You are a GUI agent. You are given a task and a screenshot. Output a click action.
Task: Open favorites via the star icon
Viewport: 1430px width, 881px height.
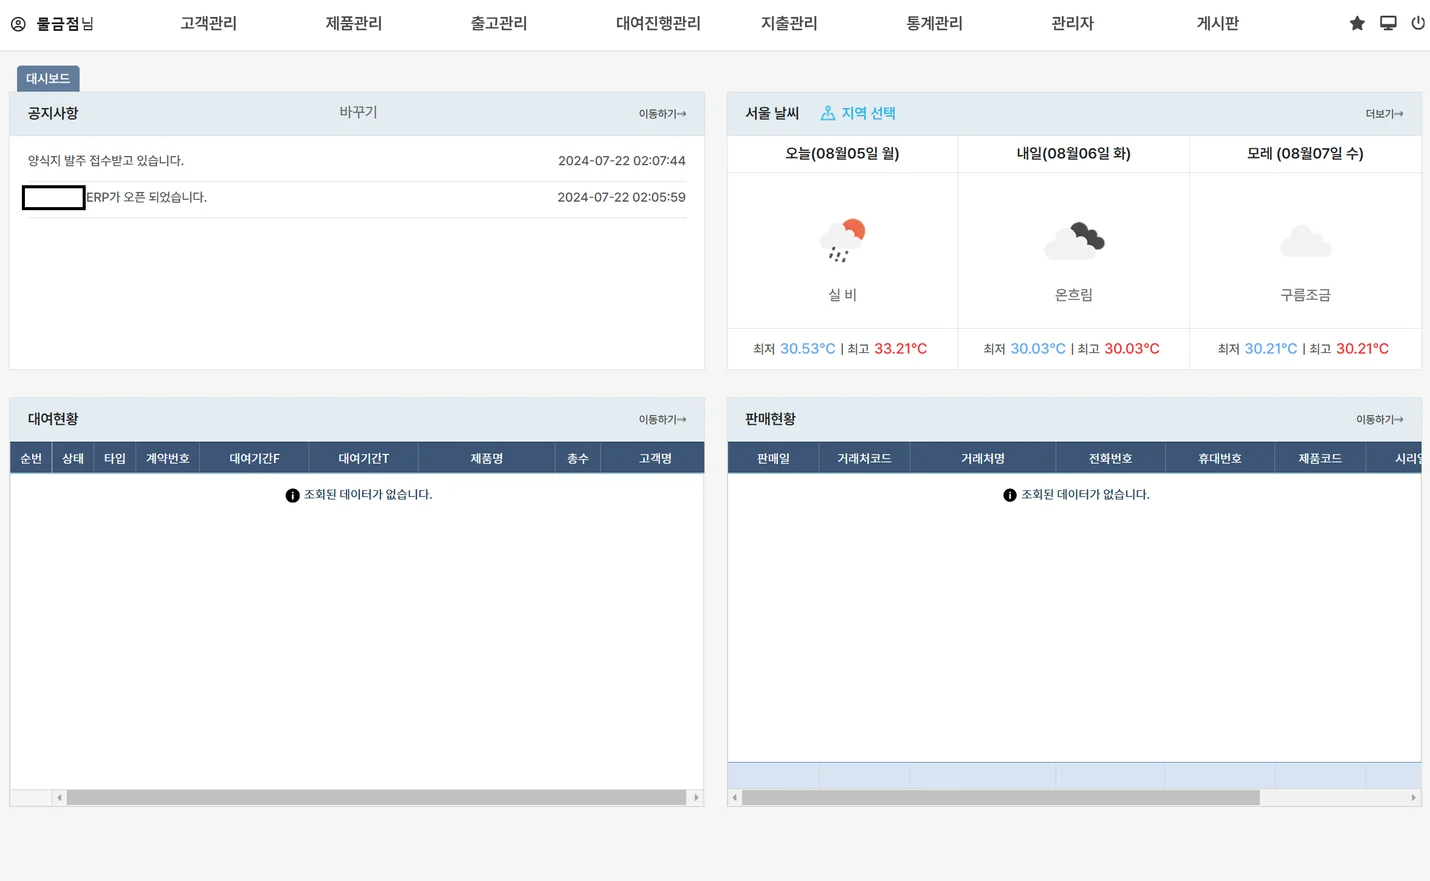(x=1357, y=23)
